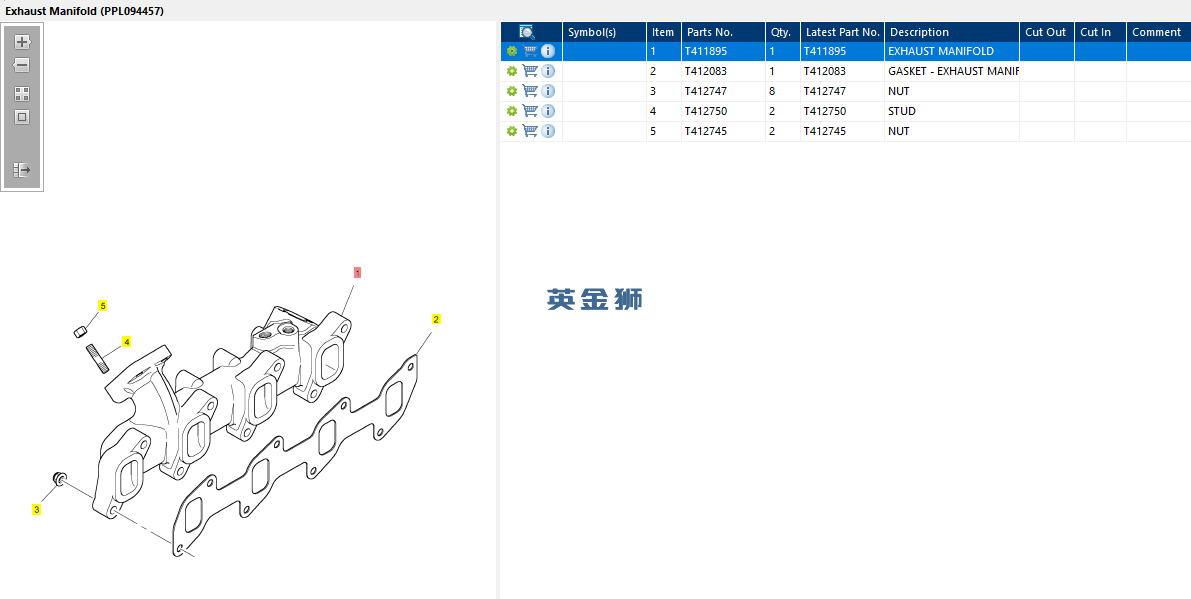Select callout 5 above small nut
Screen dimensions: 1191x599
103,305
